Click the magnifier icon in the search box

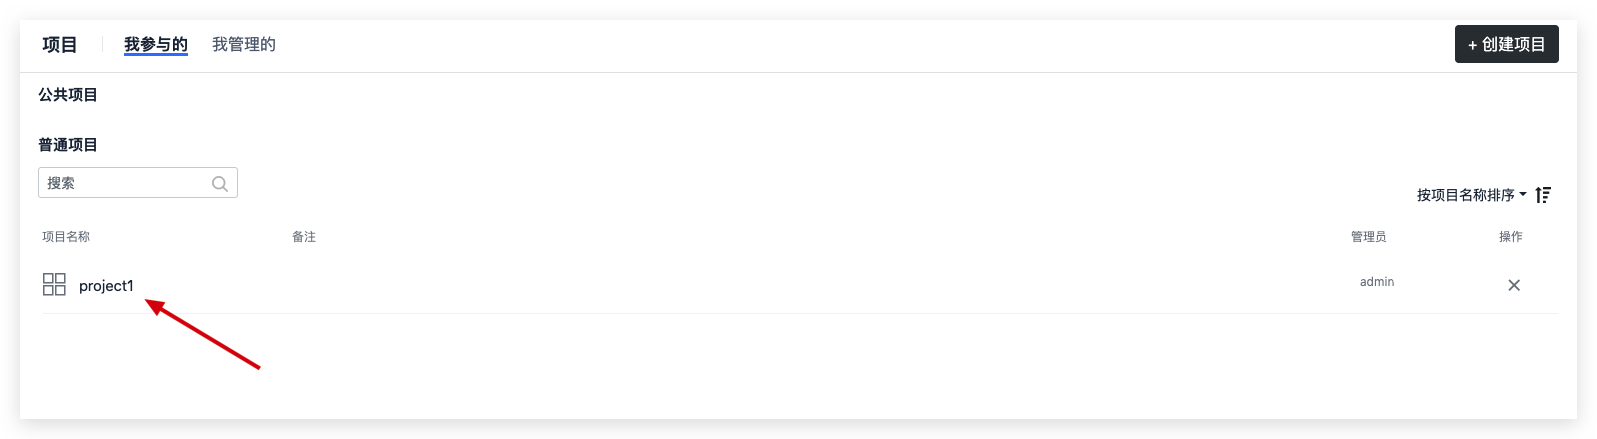click(x=220, y=184)
